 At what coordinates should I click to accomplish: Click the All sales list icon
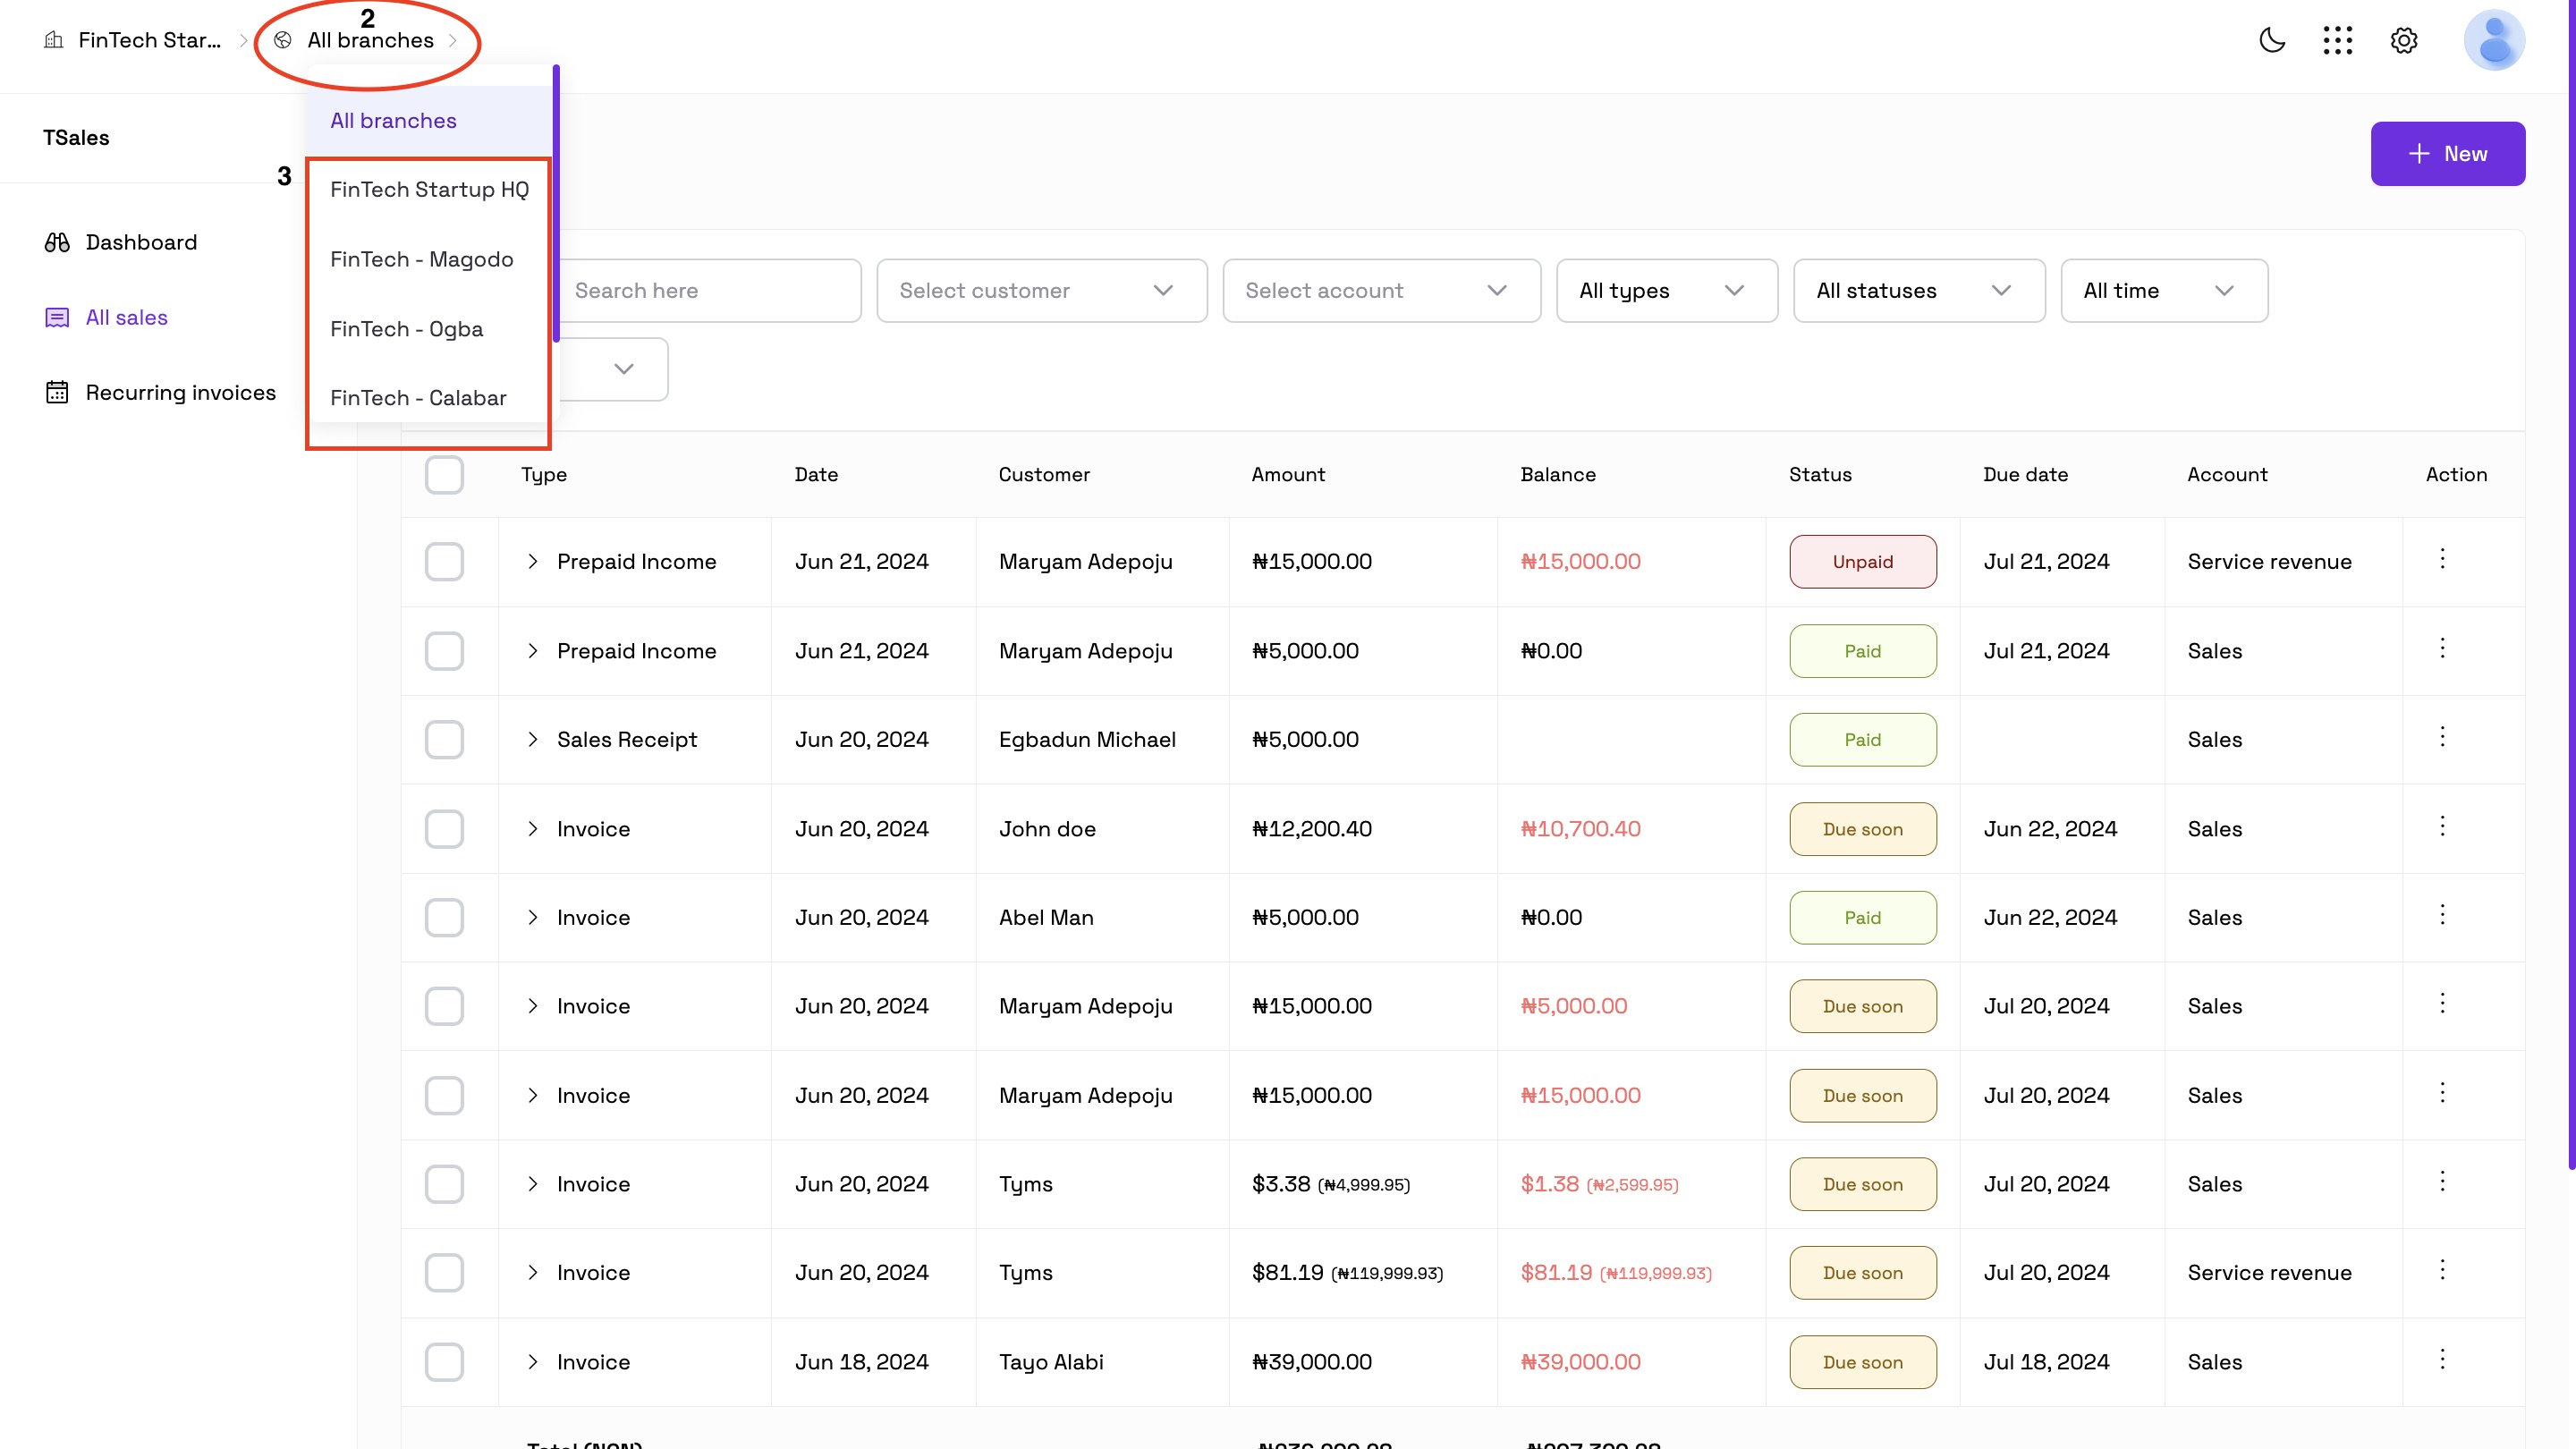click(57, 317)
